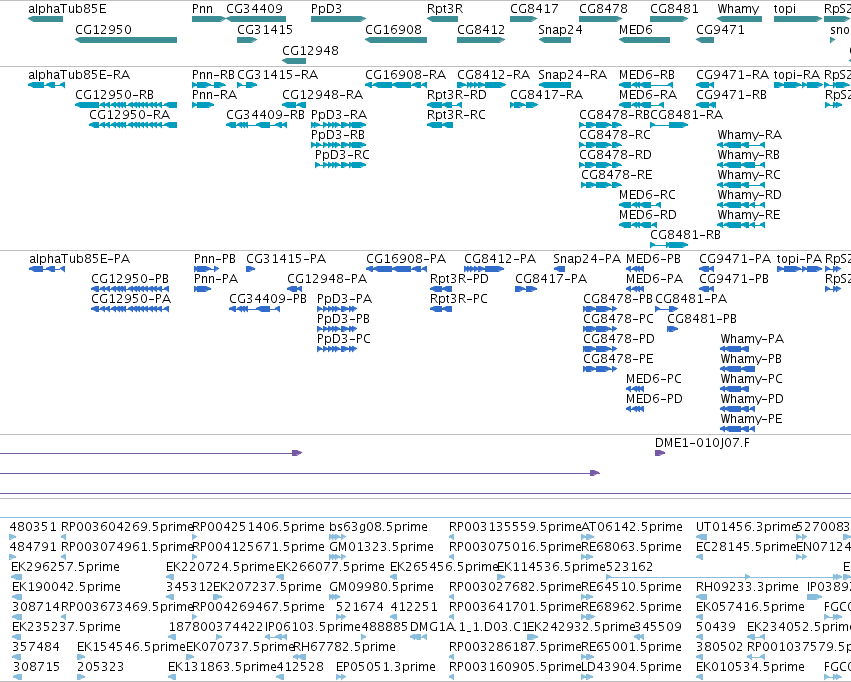Click transcript Rpt3R-RD

457,95
